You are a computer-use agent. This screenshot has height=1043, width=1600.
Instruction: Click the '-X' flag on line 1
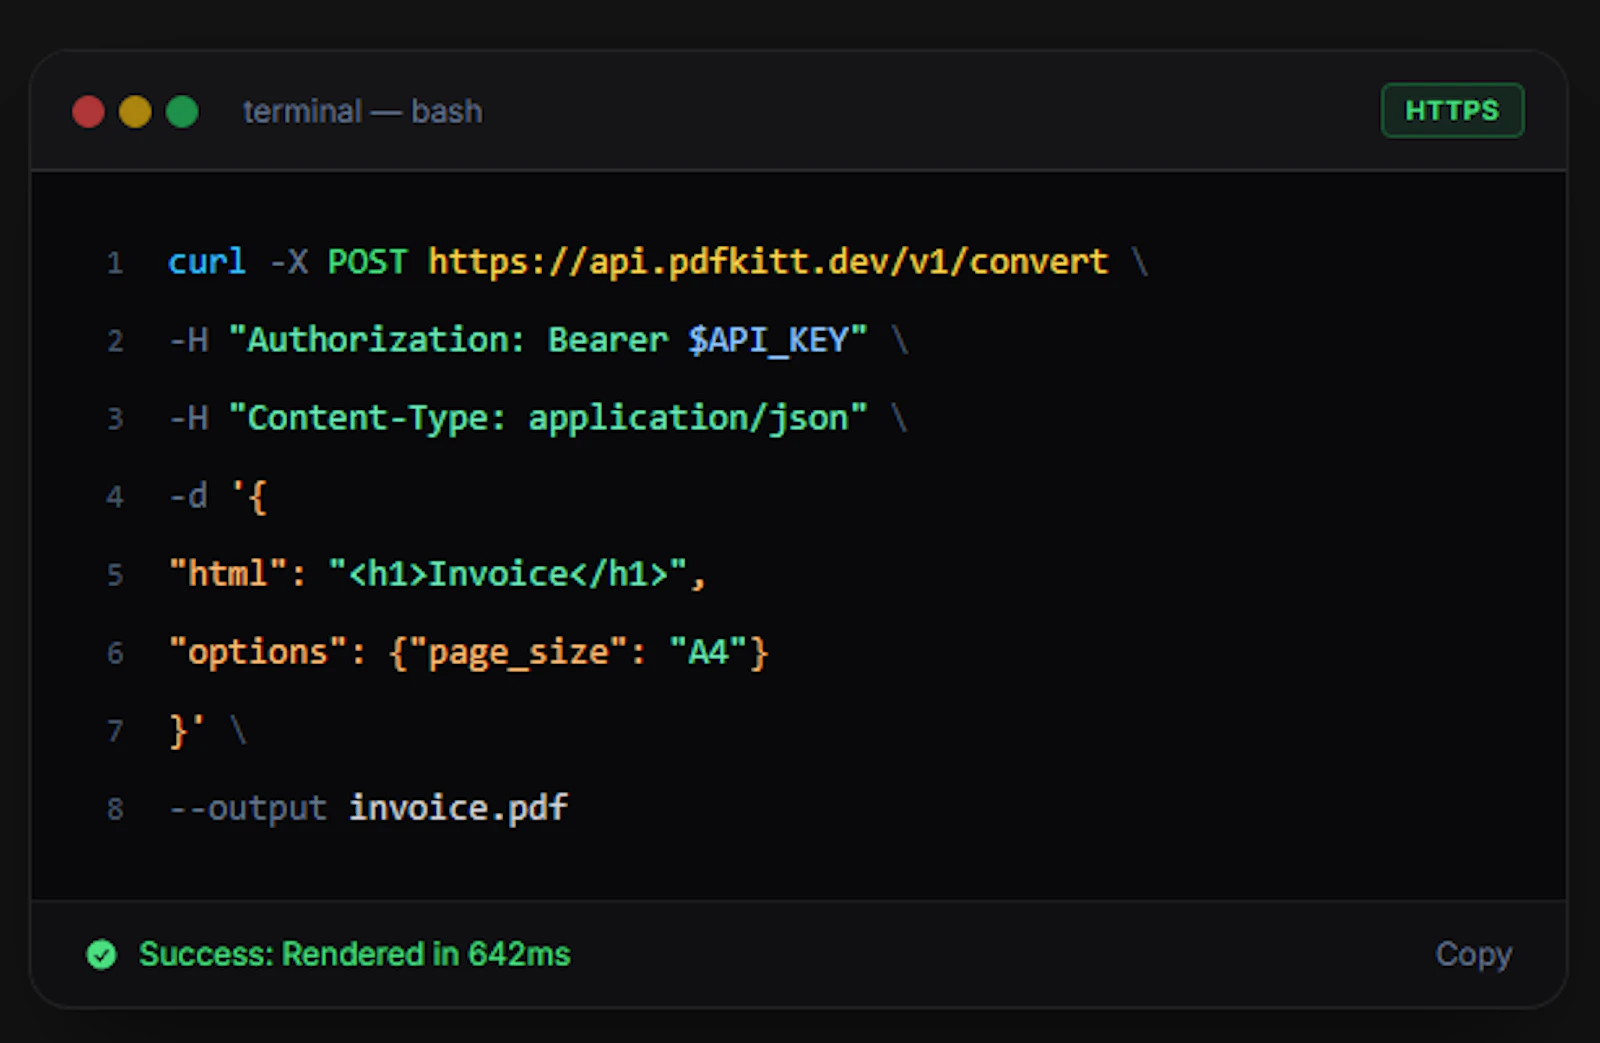(x=288, y=262)
